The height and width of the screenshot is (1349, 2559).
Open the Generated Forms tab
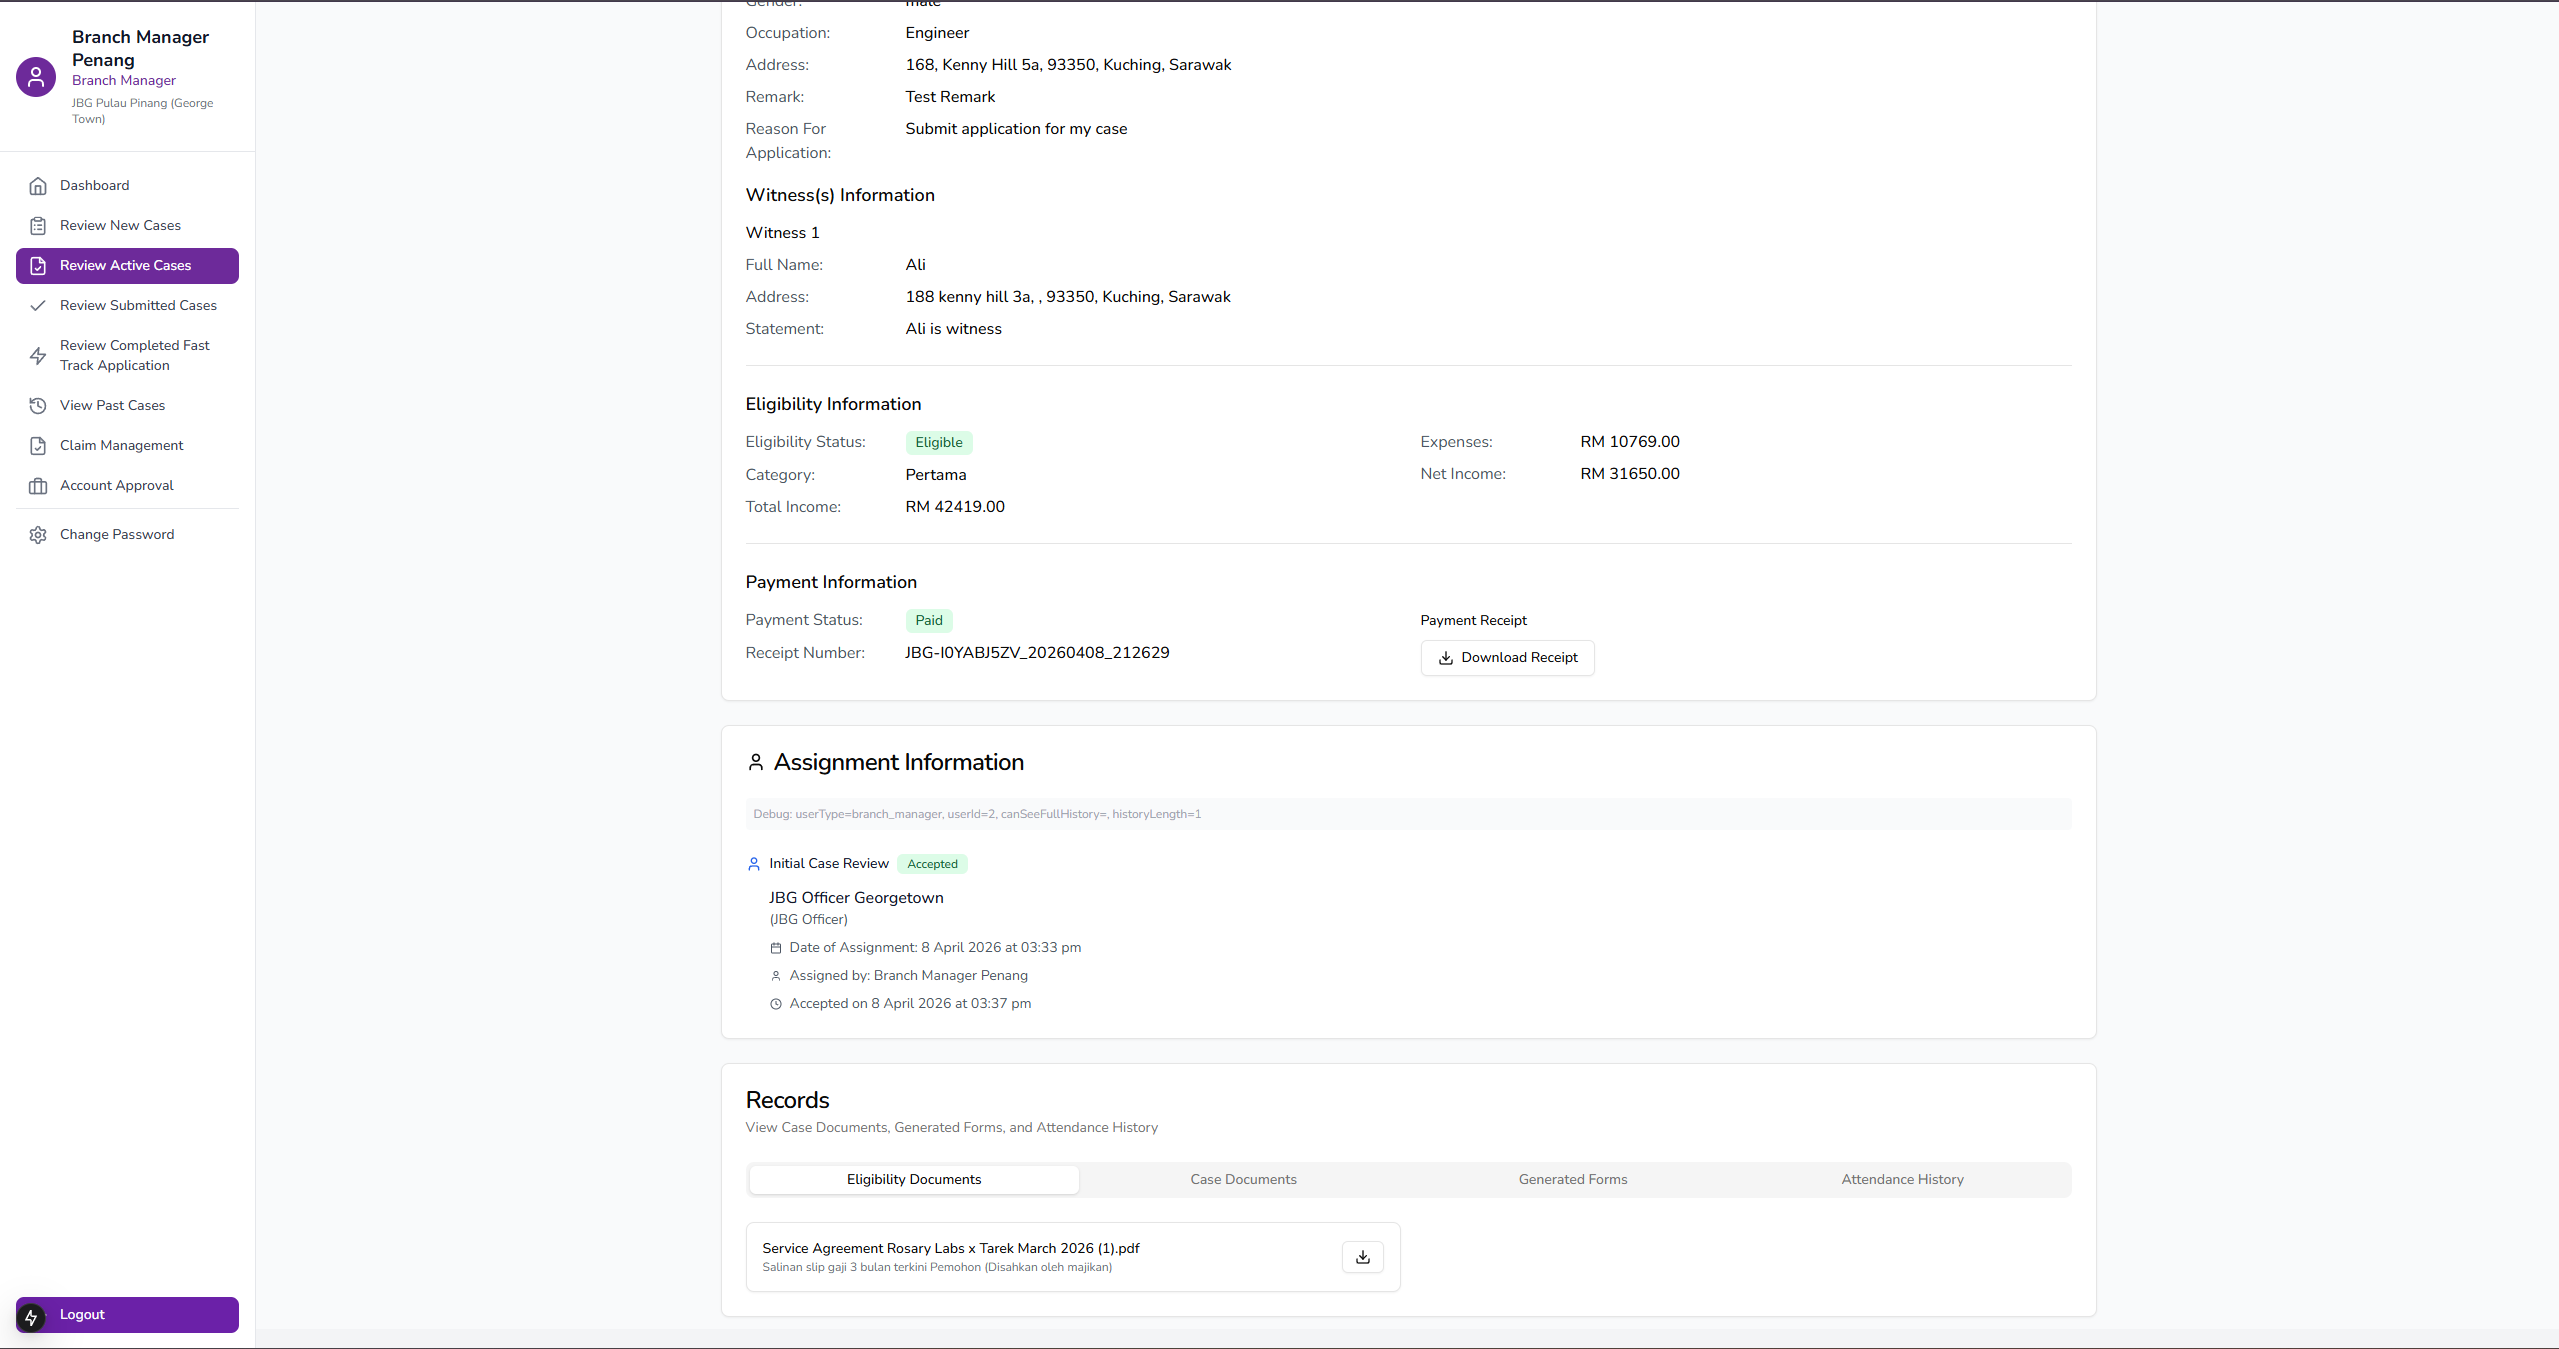point(1572,1180)
